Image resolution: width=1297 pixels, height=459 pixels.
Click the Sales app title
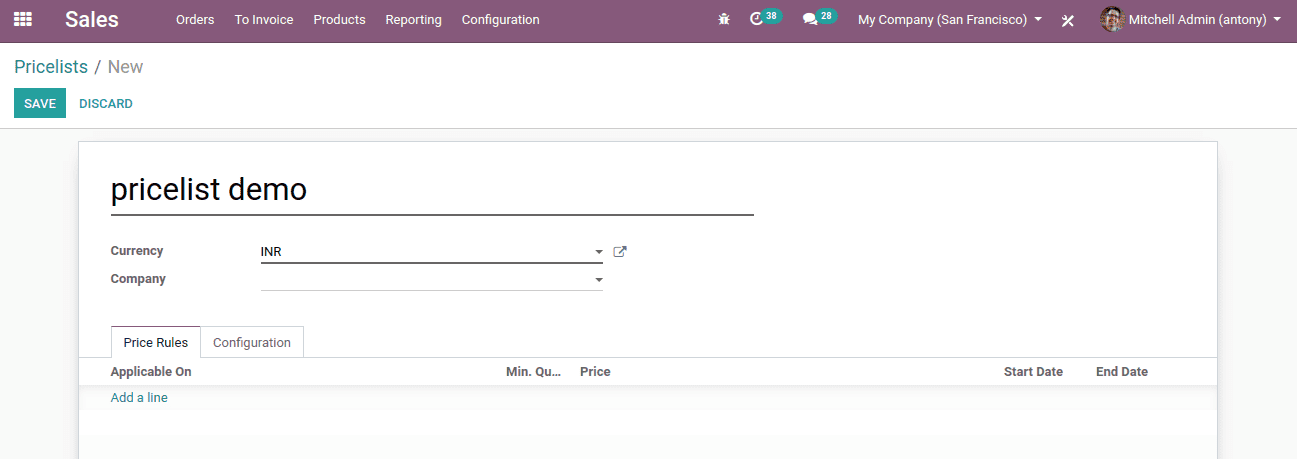point(92,19)
